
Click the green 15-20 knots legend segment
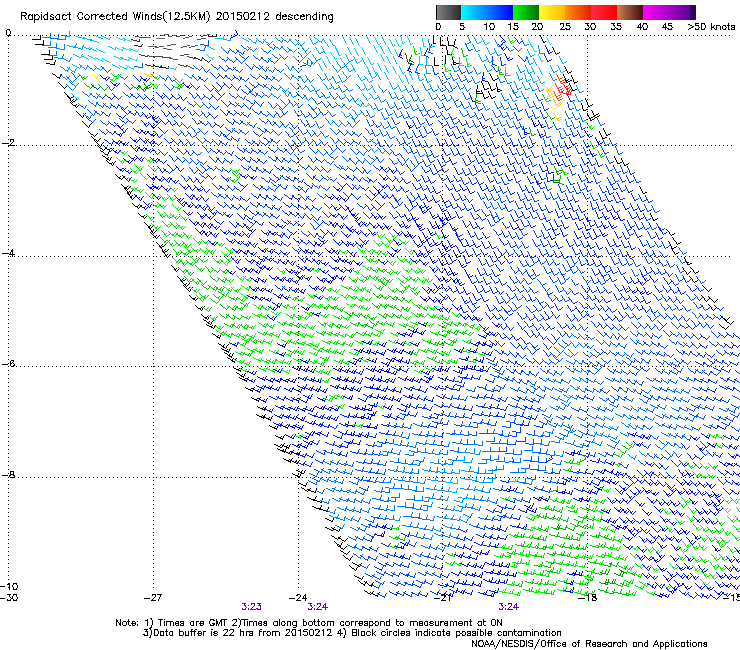pos(526,12)
